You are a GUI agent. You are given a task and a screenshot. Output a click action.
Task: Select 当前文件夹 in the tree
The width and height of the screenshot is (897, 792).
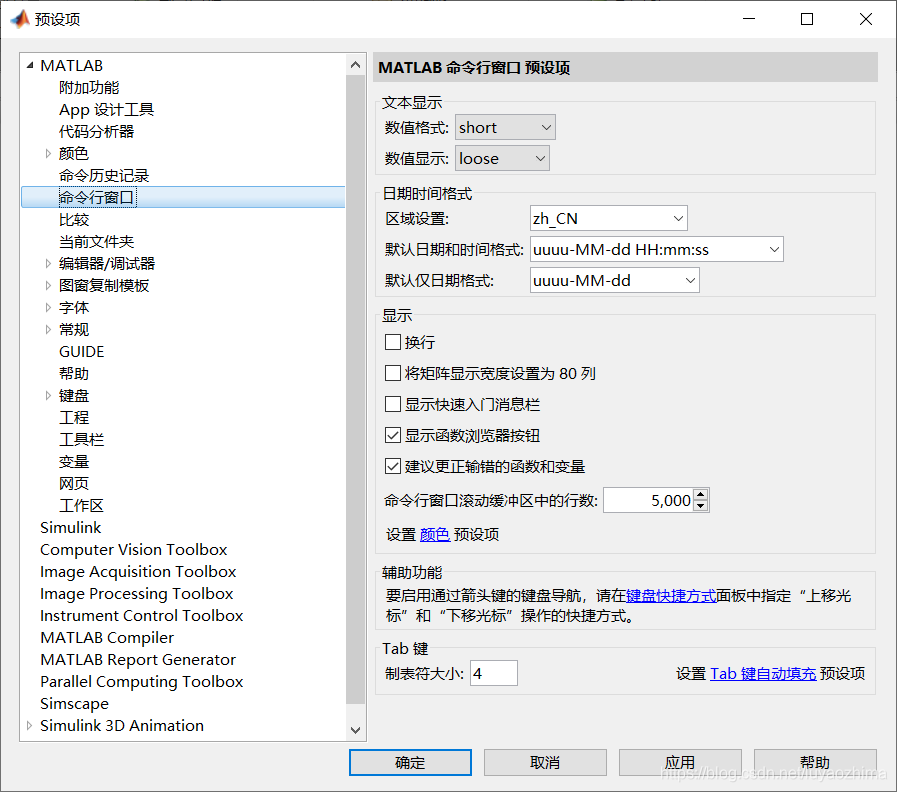(x=97, y=241)
